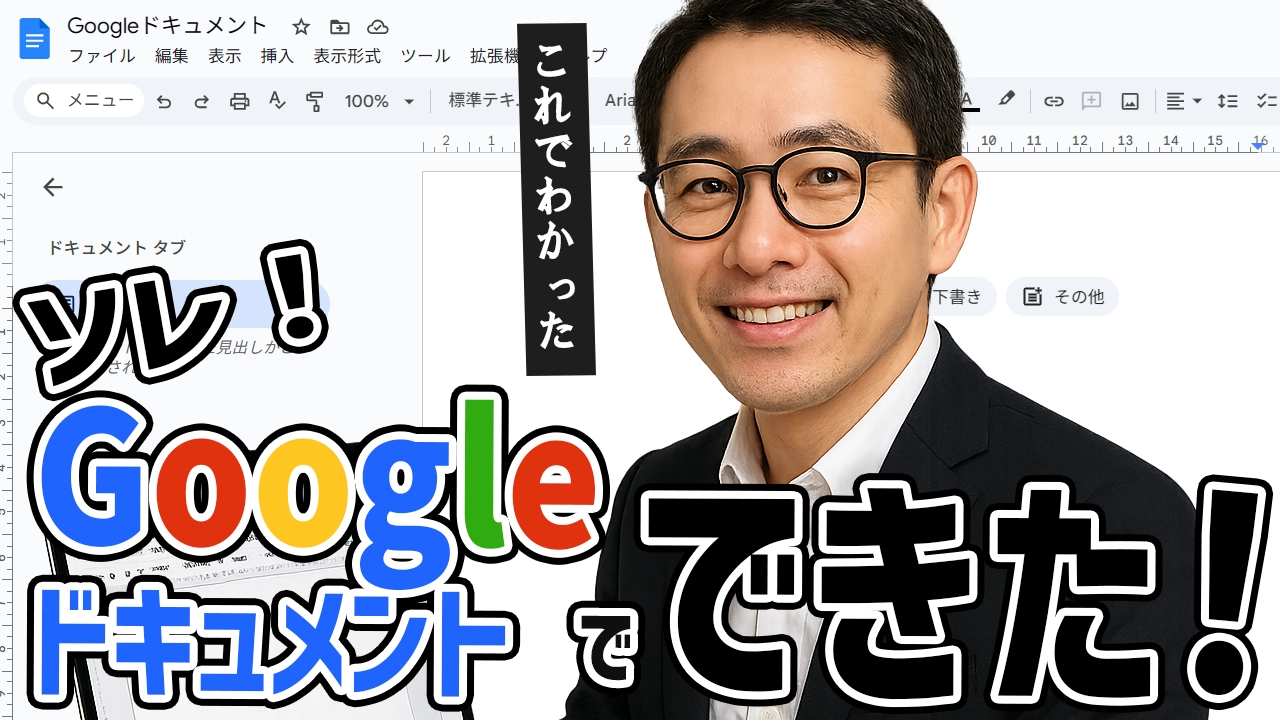The width and height of the screenshot is (1280, 720).
Task: Check the cloud save status icon
Action: (x=377, y=27)
